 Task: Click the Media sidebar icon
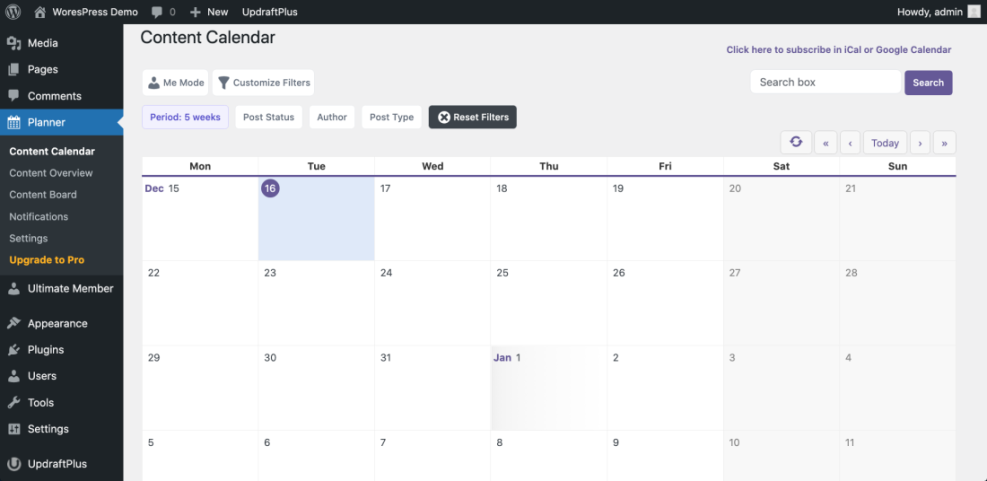pos(14,43)
